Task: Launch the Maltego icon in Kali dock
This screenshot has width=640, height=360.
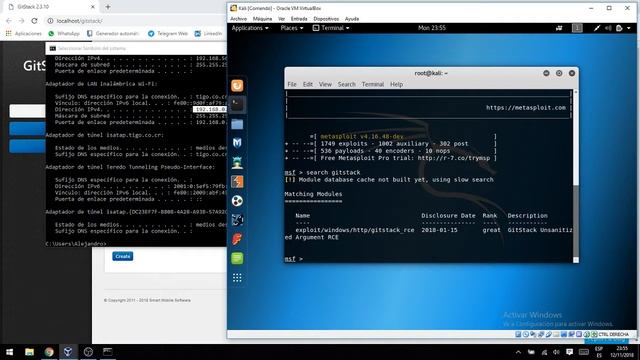Action: pos(237,220)
